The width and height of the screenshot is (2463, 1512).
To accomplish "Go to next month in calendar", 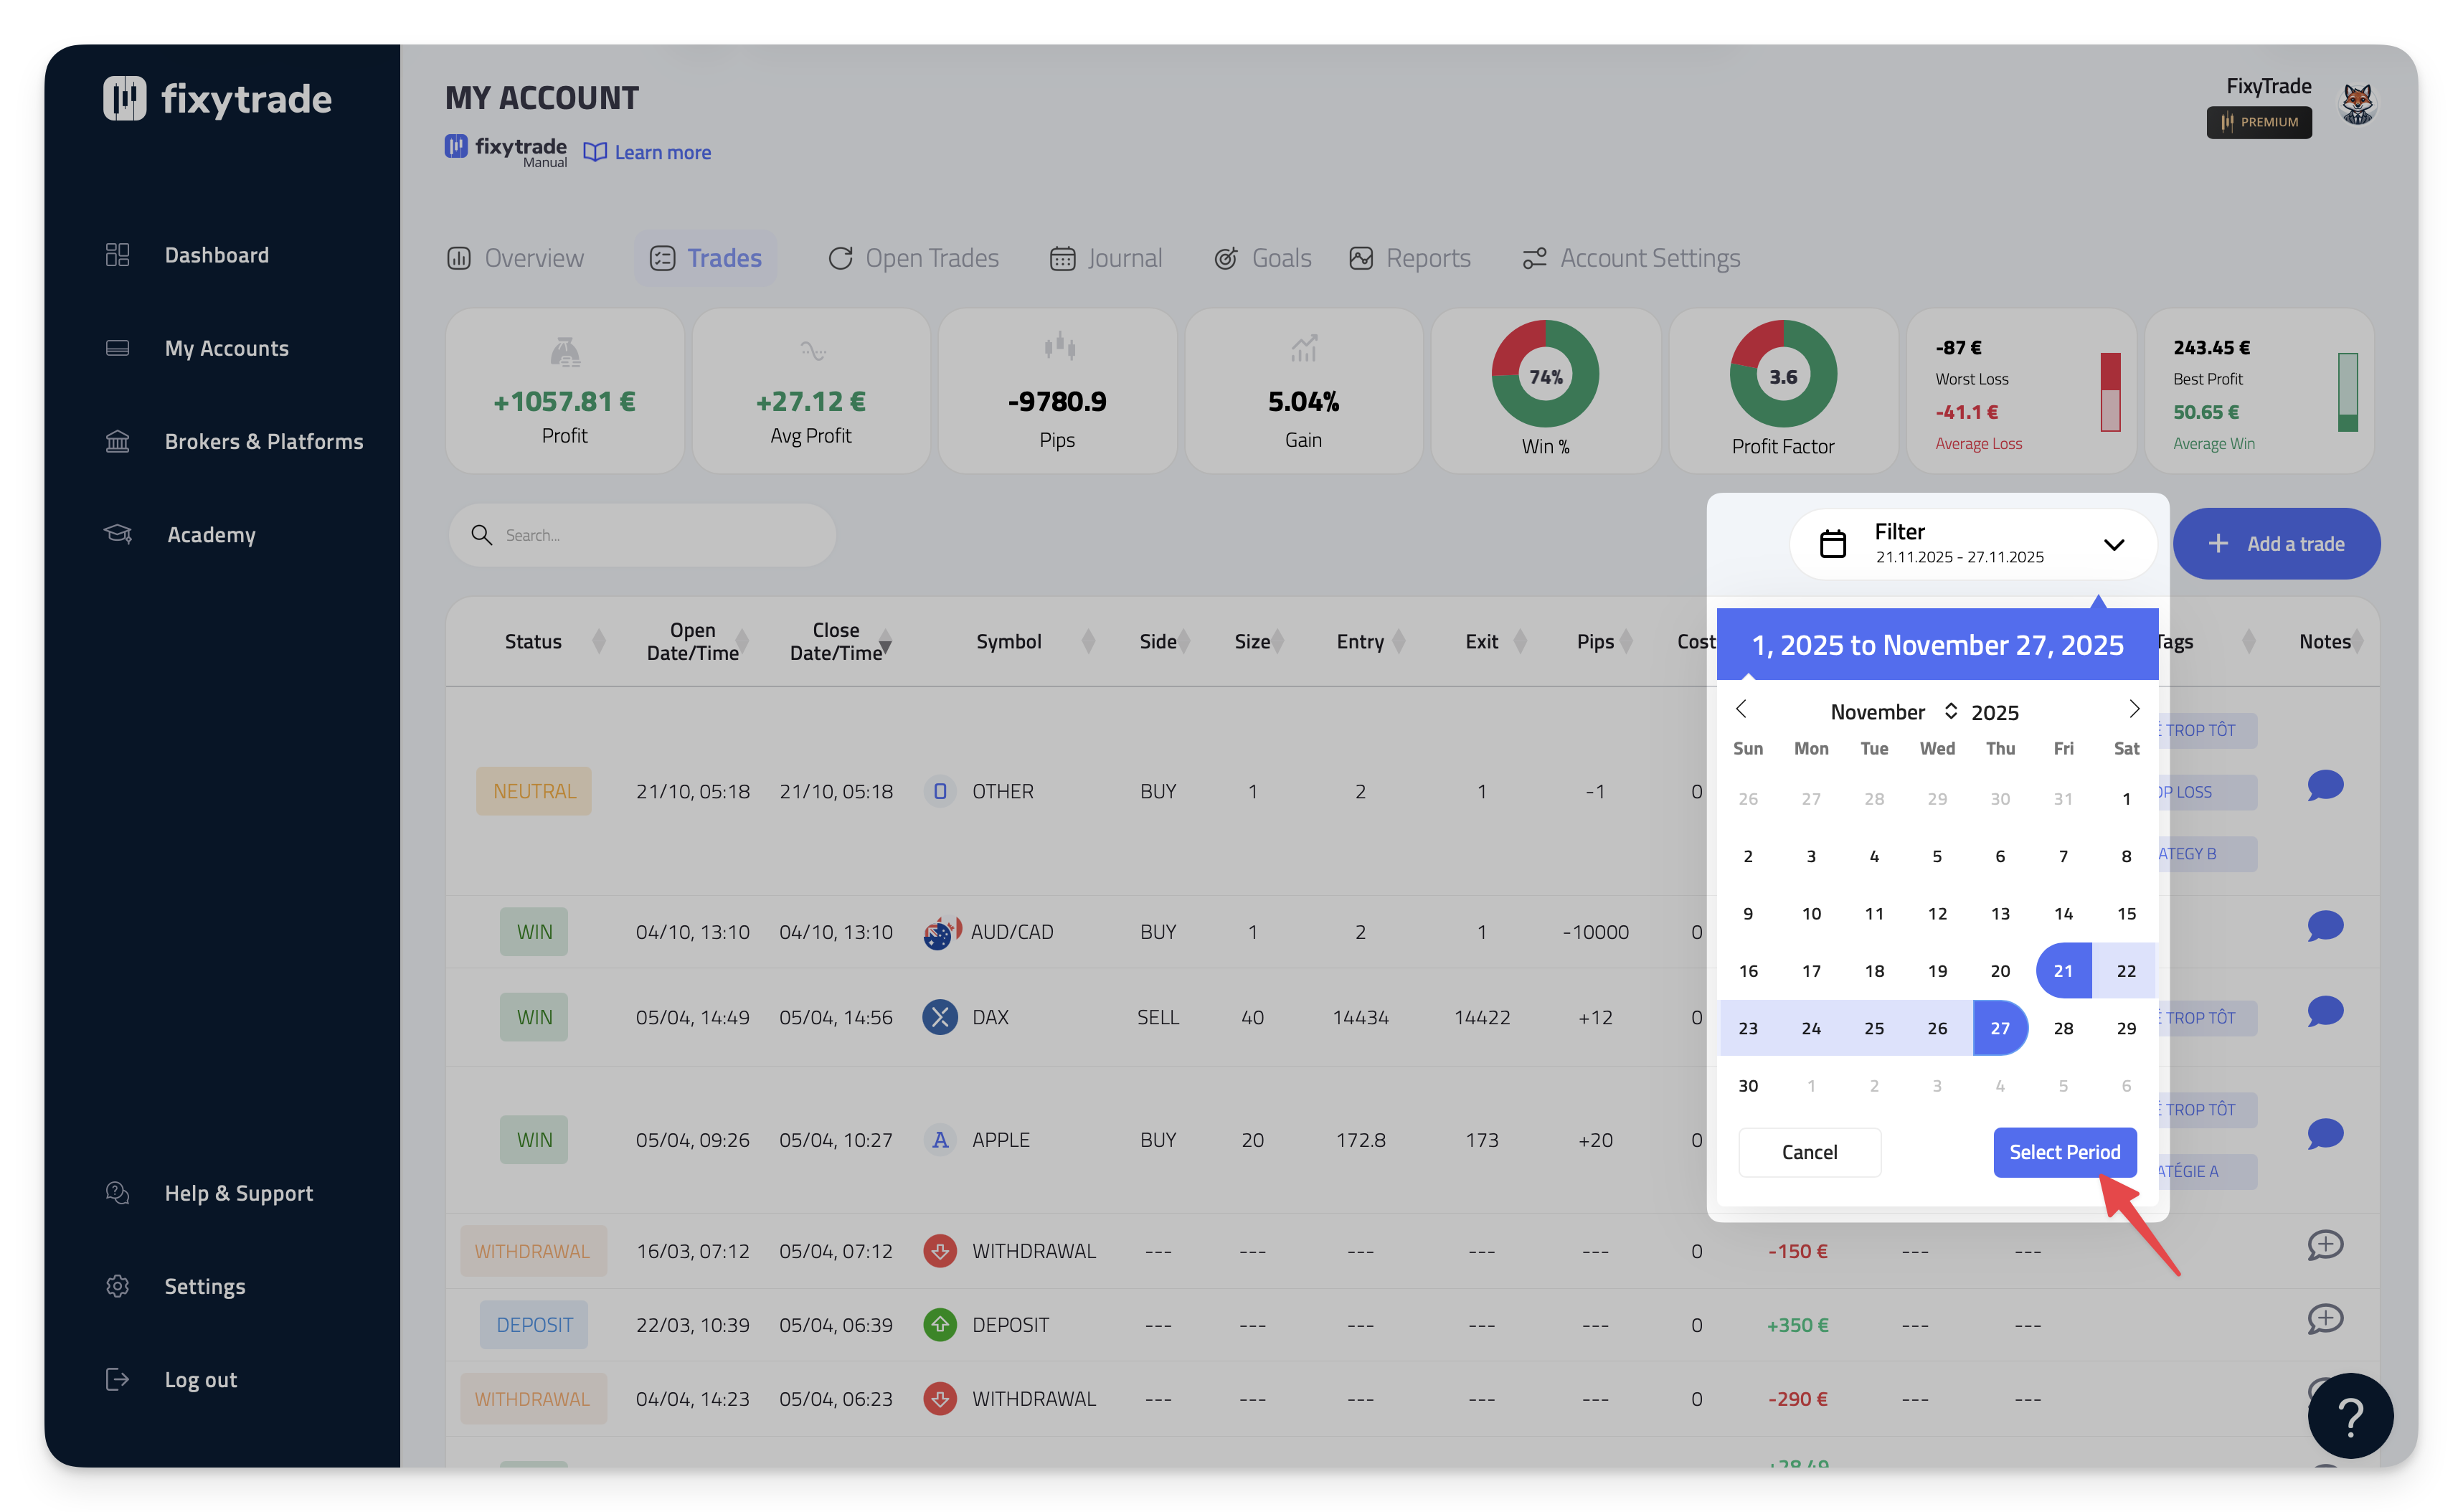I will 2133,709.
